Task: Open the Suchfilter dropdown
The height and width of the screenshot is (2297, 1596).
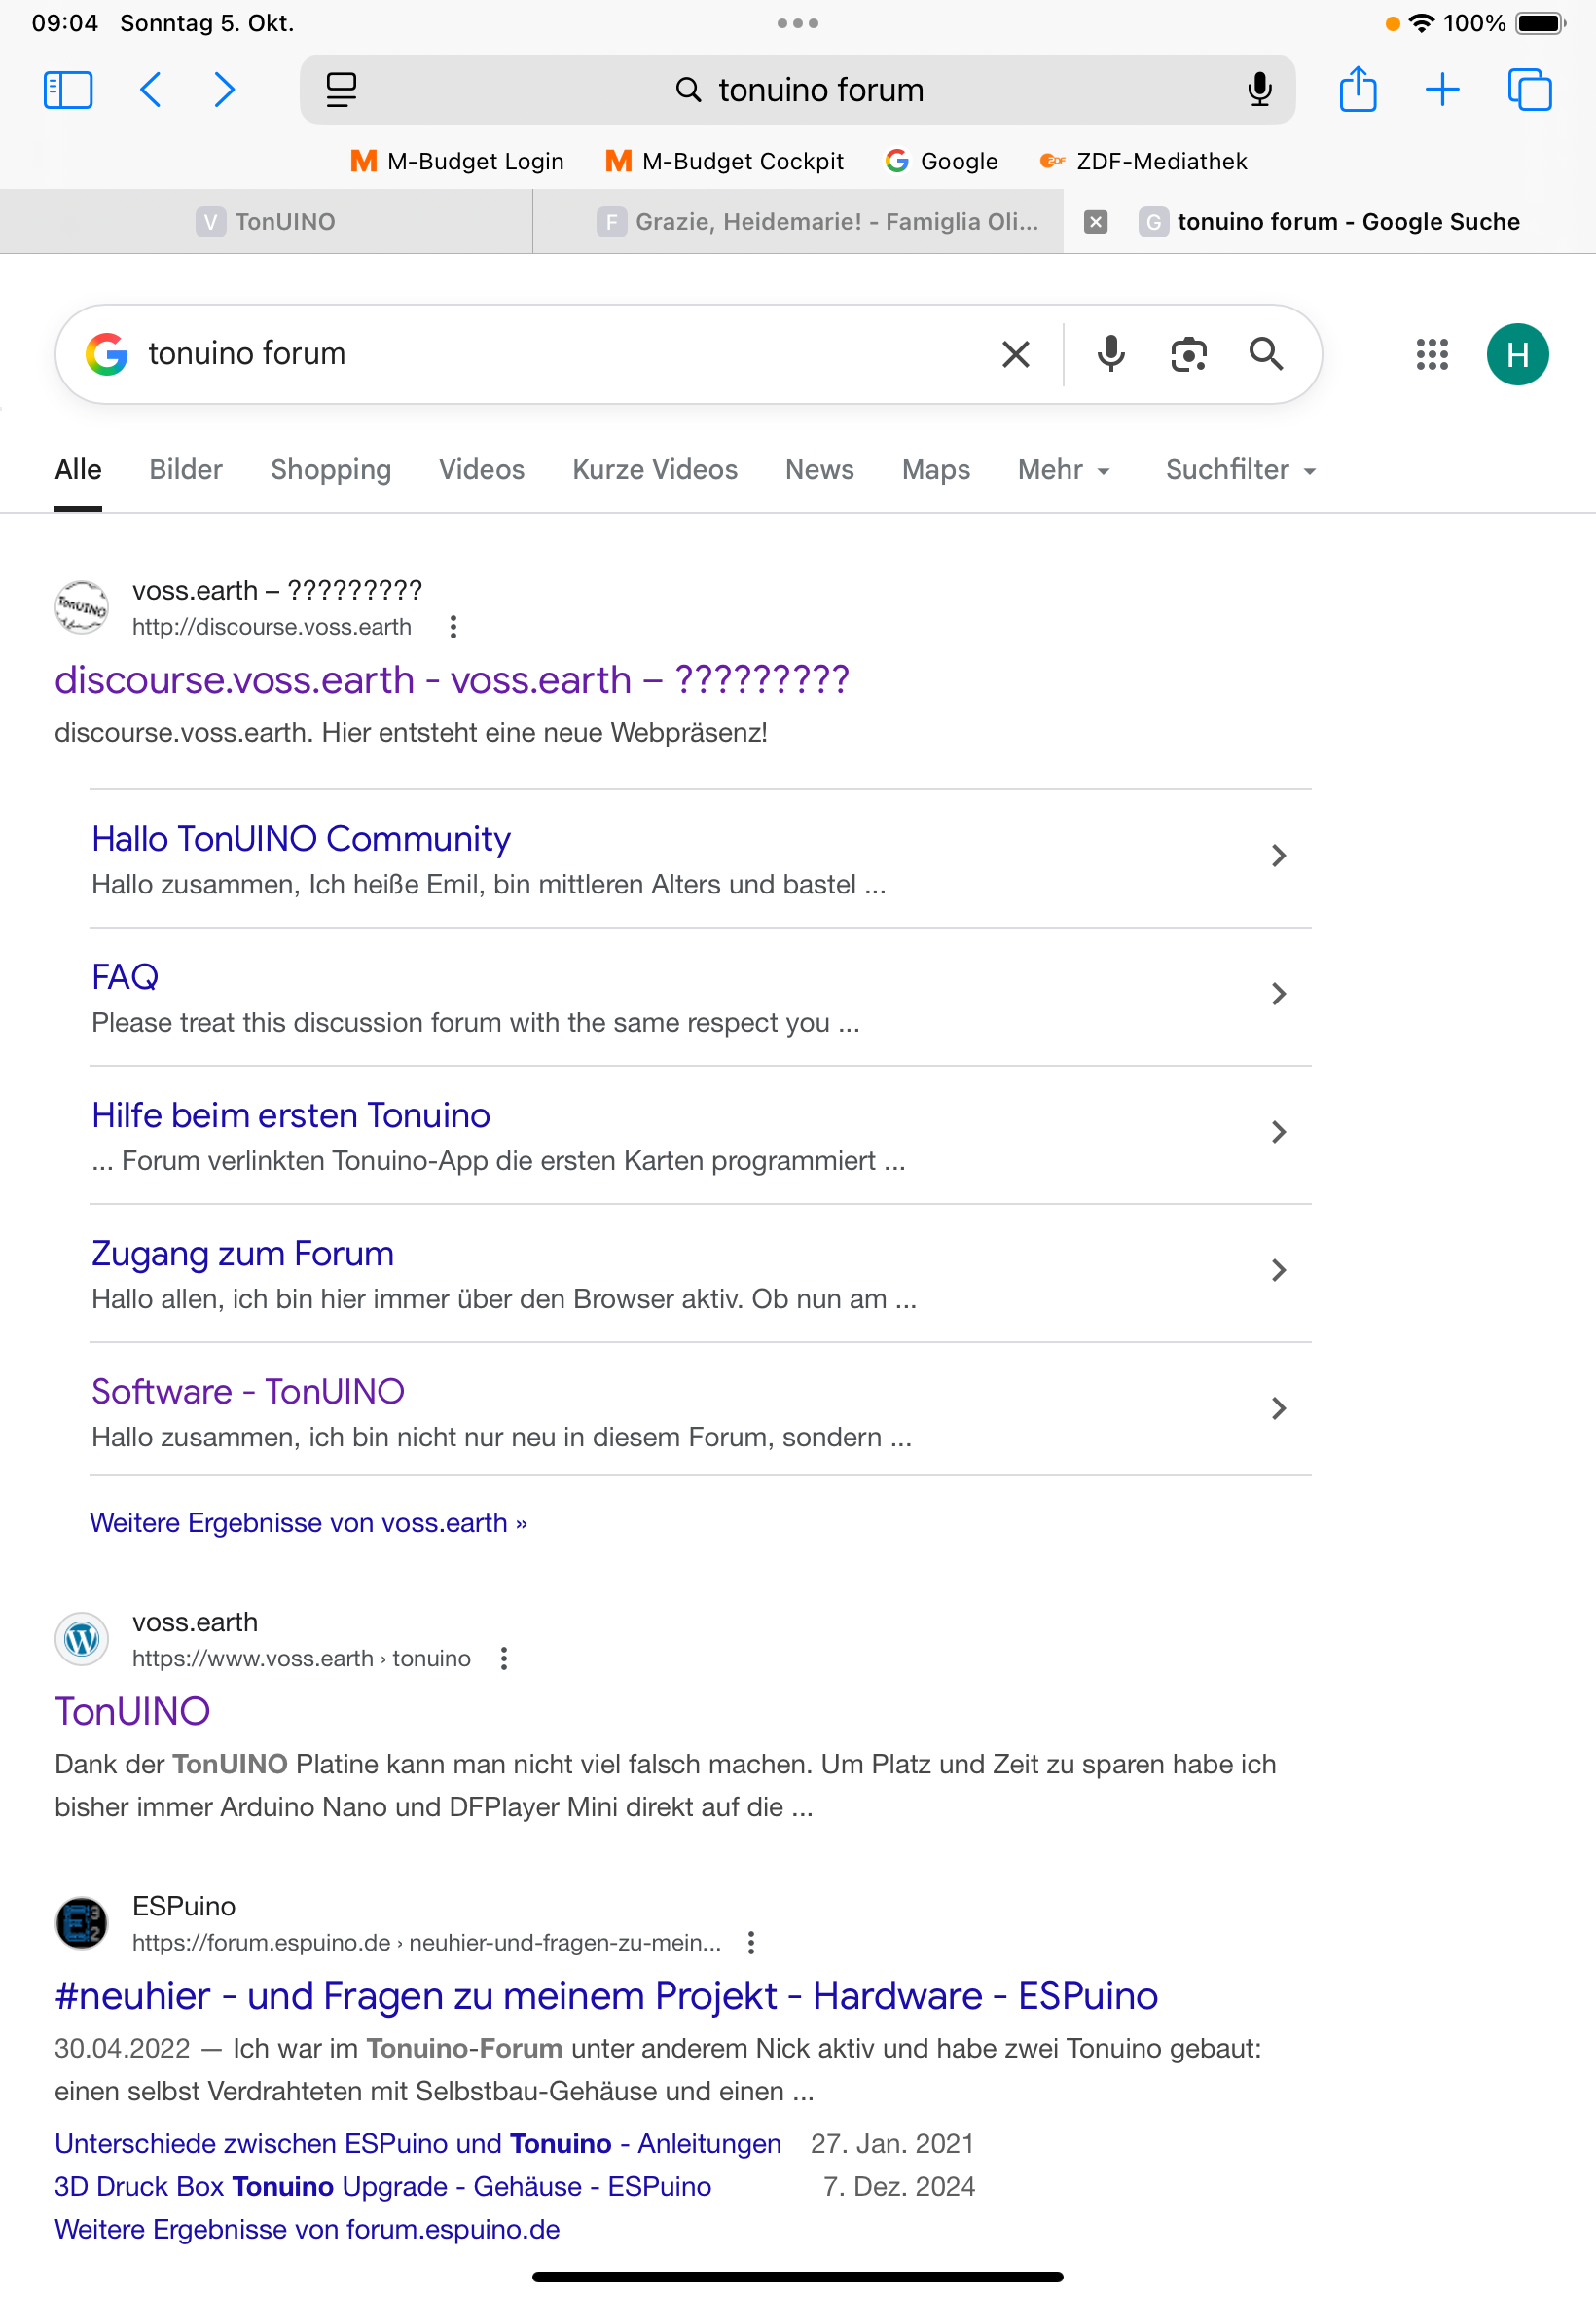Action: (x=1240, y=470)
